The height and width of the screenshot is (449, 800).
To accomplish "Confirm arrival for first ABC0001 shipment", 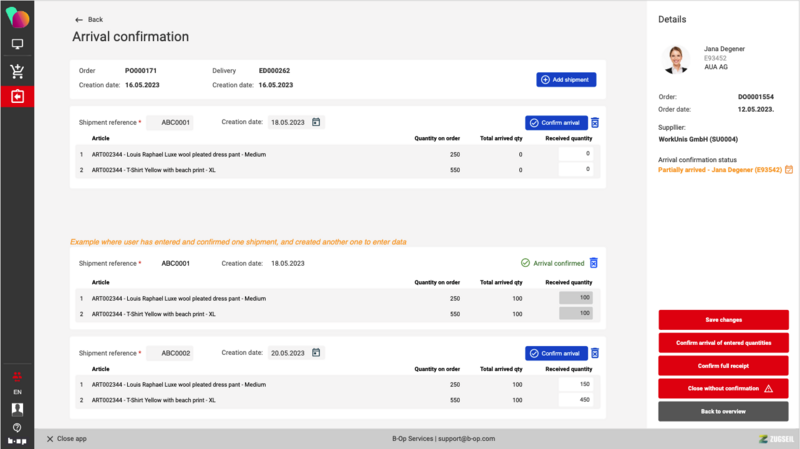I will point(556,123).
